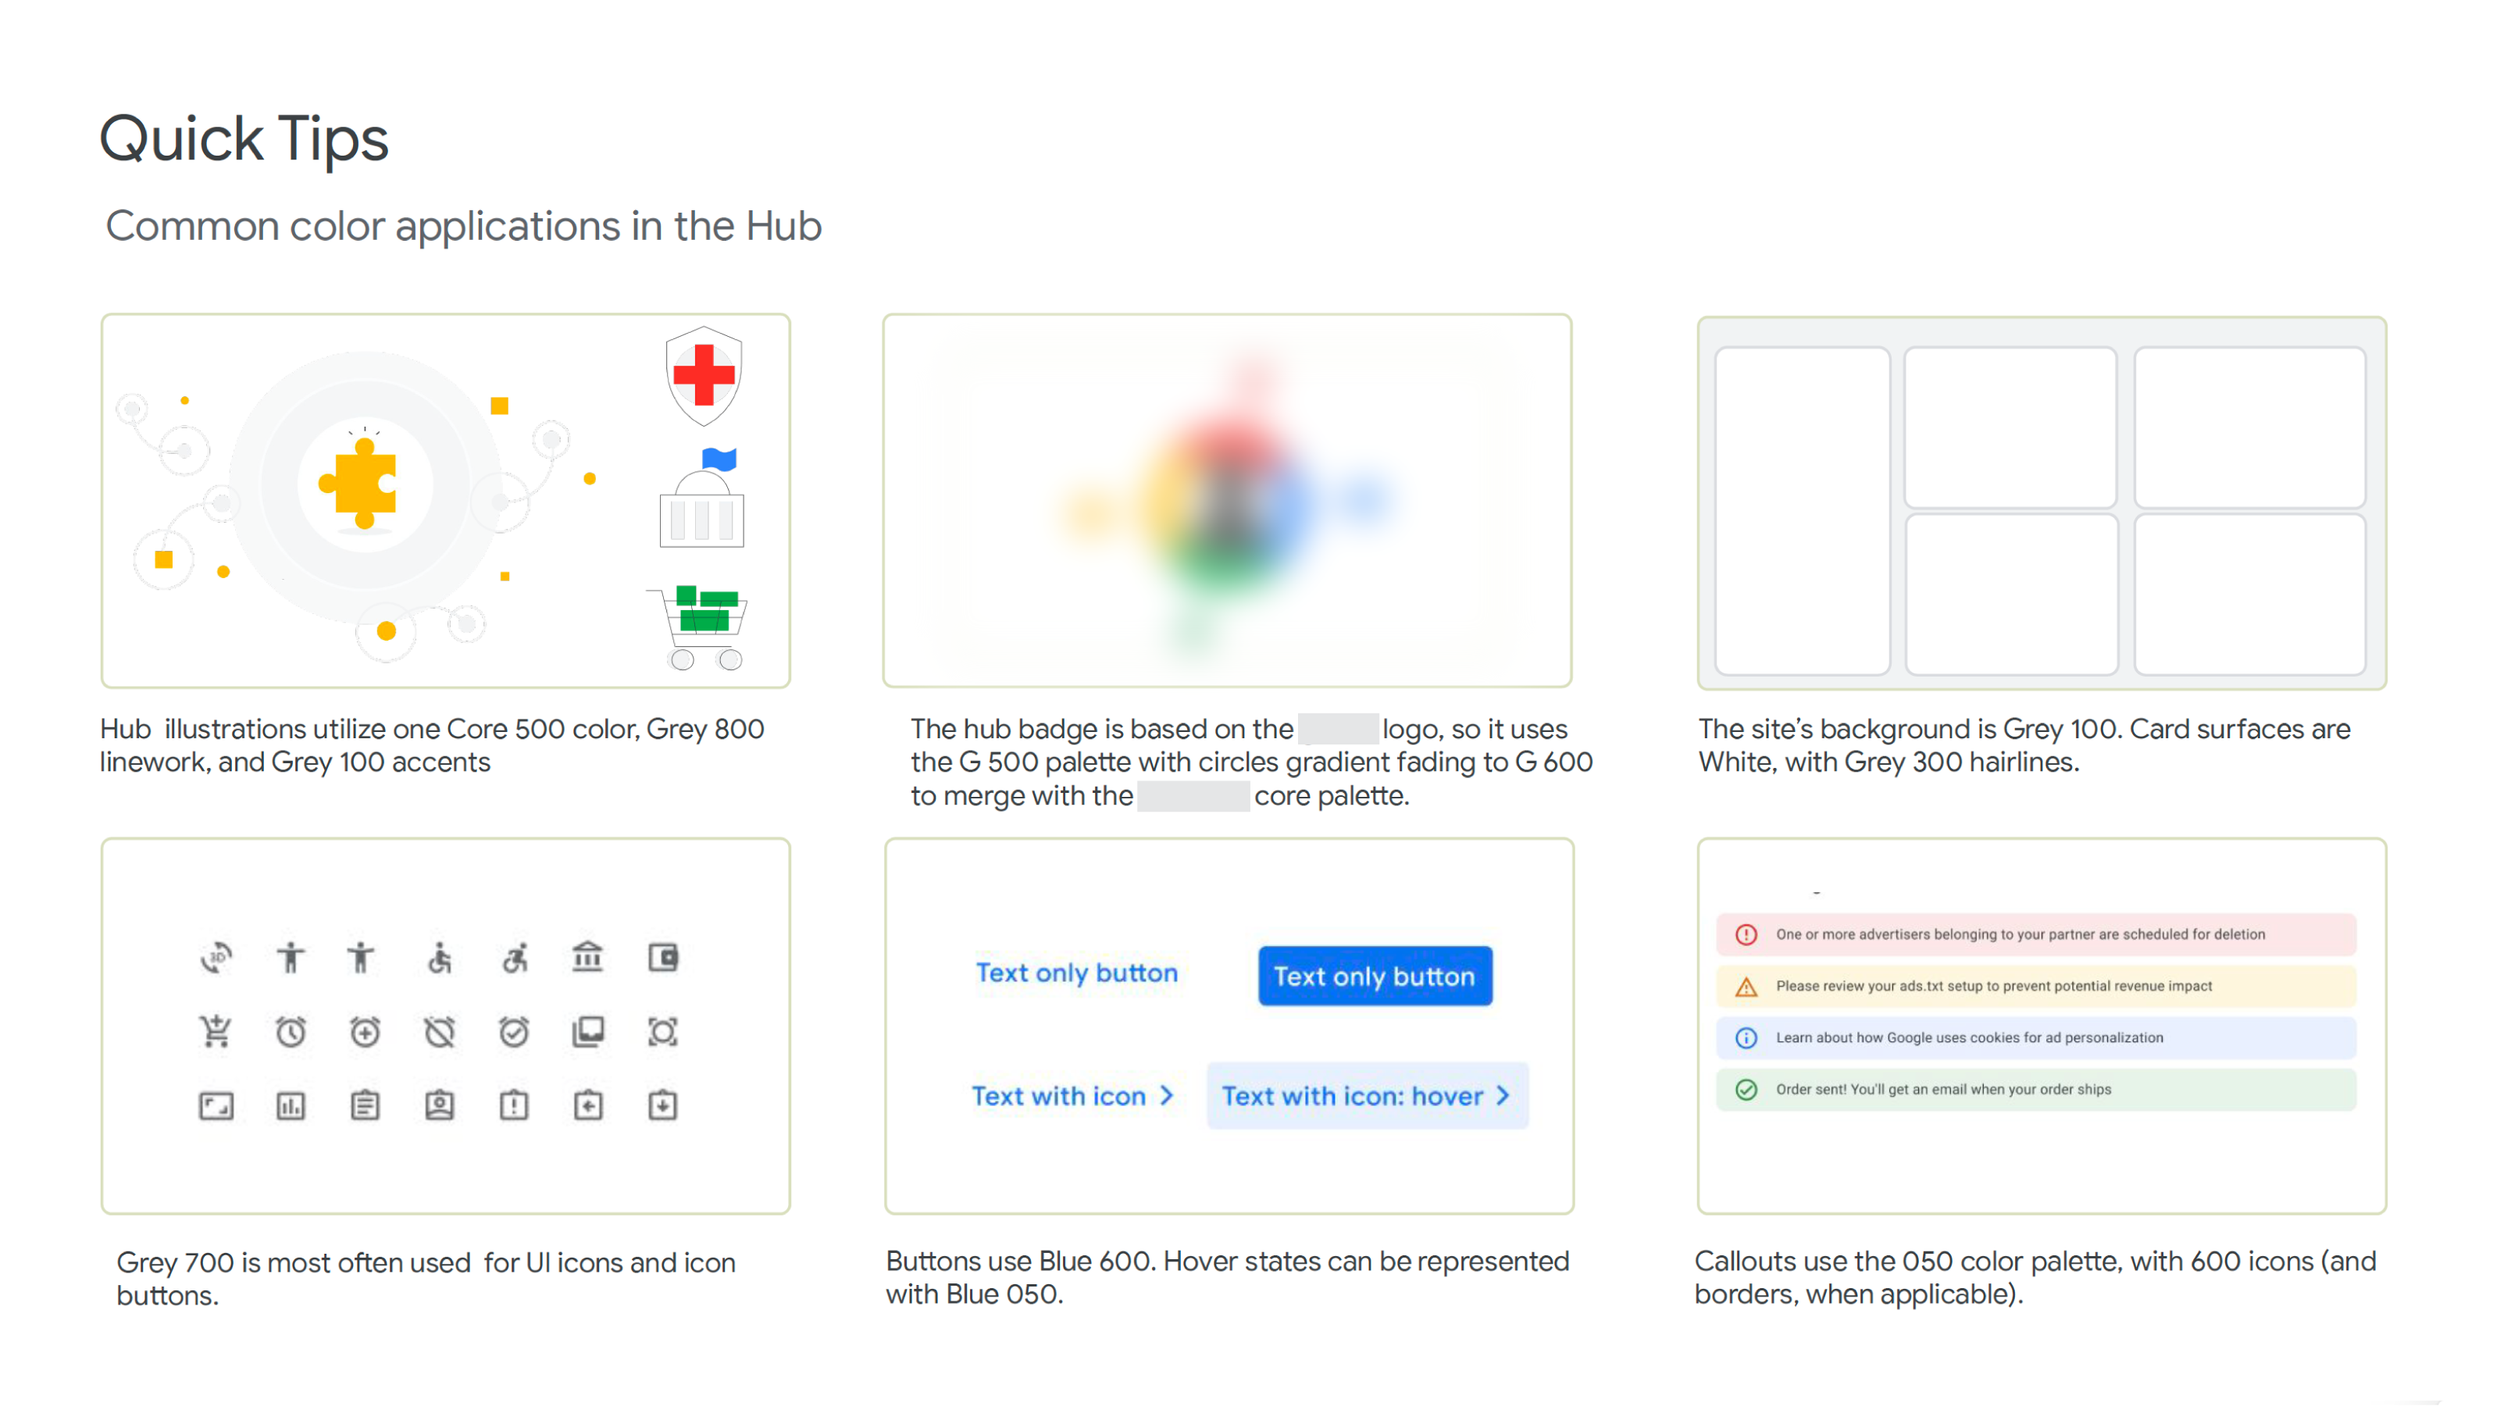This screenshot has width=2500, height=1407.
Task: Click the Text with icon chevron button
Action: pyautogui.click(x=1072, y=1096)
